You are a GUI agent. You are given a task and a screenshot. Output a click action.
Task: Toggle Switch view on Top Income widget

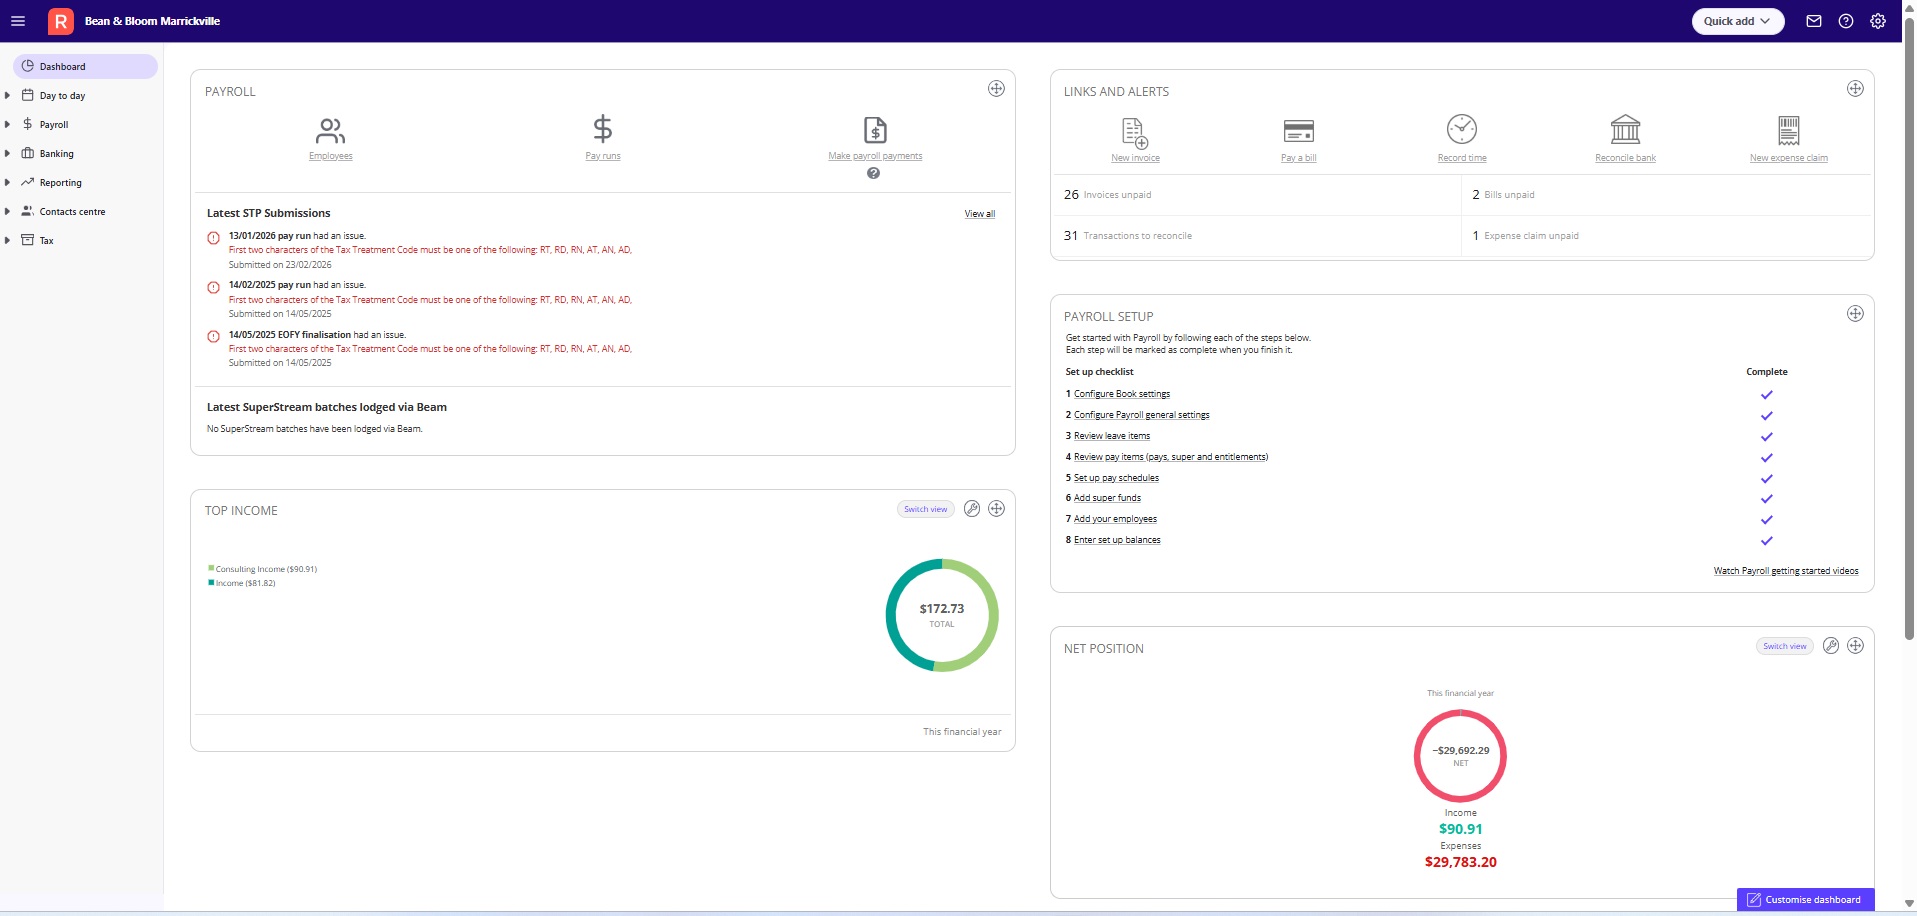pyautogui.click(x=925, y=509)
